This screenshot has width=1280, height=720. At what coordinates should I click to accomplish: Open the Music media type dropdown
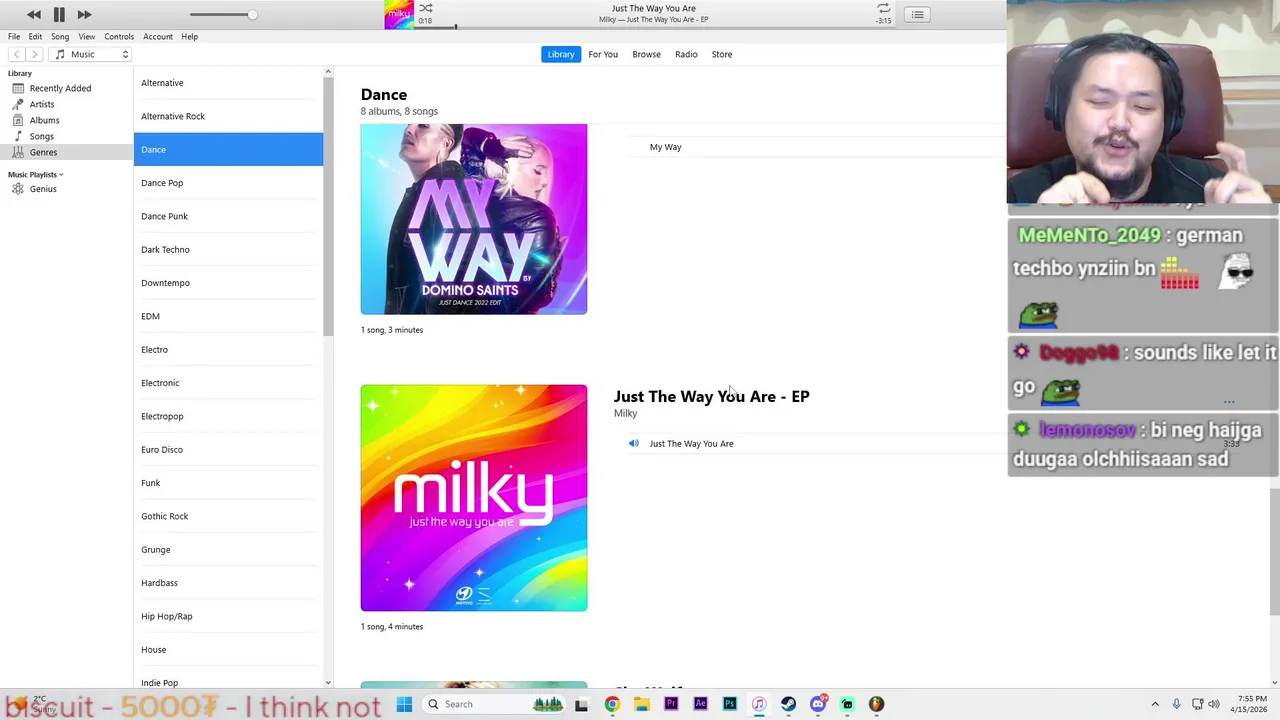tap(91, 54)
